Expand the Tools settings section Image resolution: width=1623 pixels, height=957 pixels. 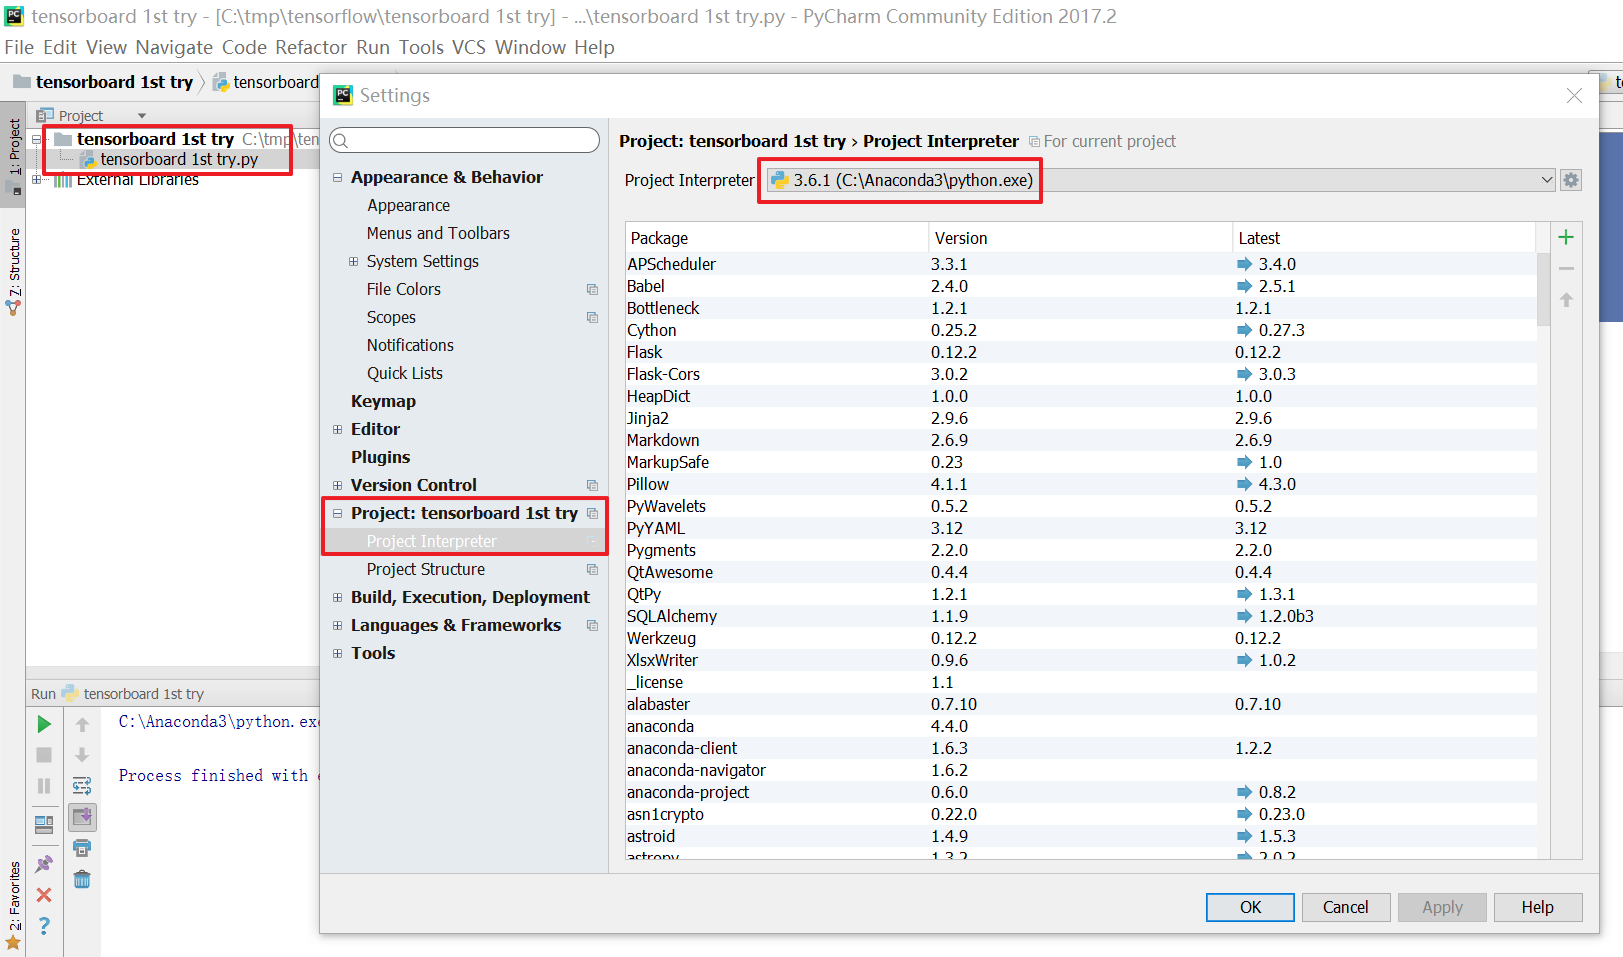337,653
